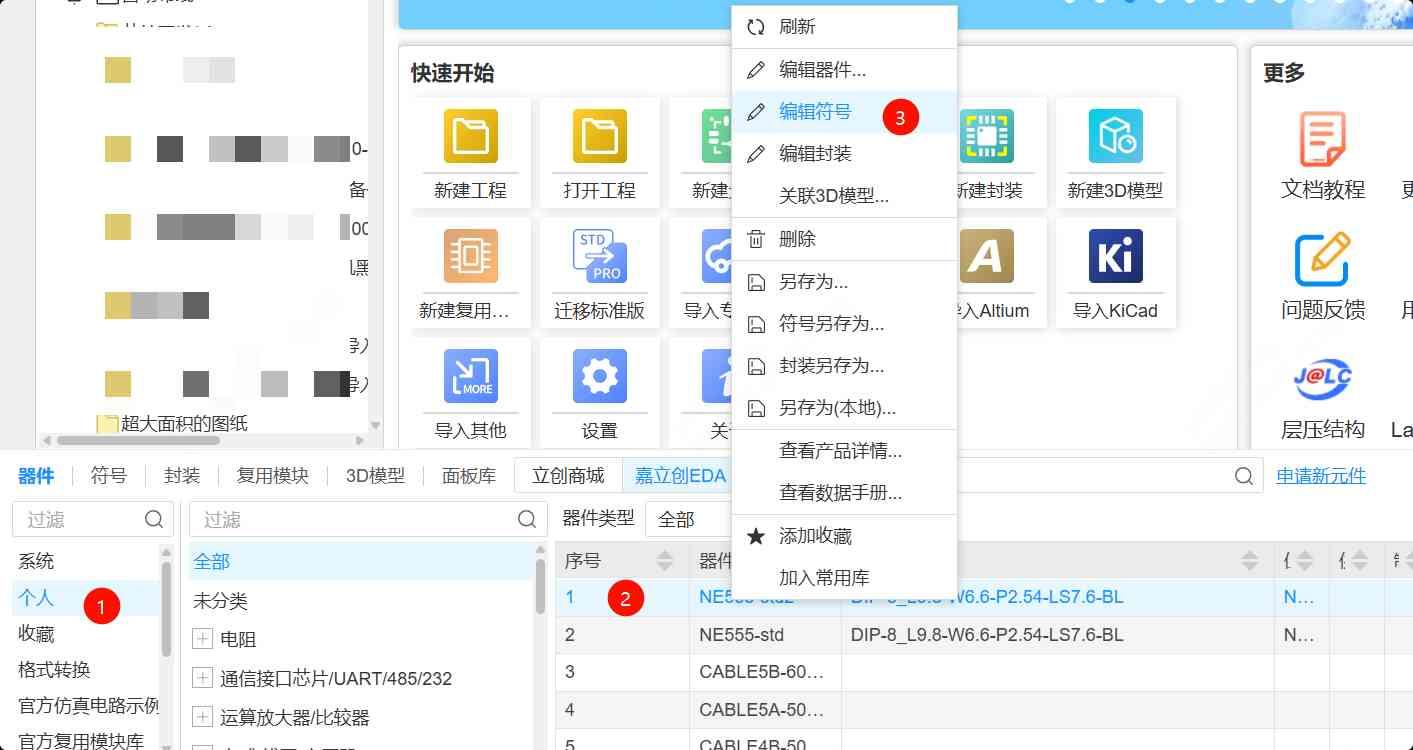Image resolution: width=1413 pixels, height=750 pixels.
Task: Click the 新建3D模型 cube icon
Action: tap(1115, 136)
